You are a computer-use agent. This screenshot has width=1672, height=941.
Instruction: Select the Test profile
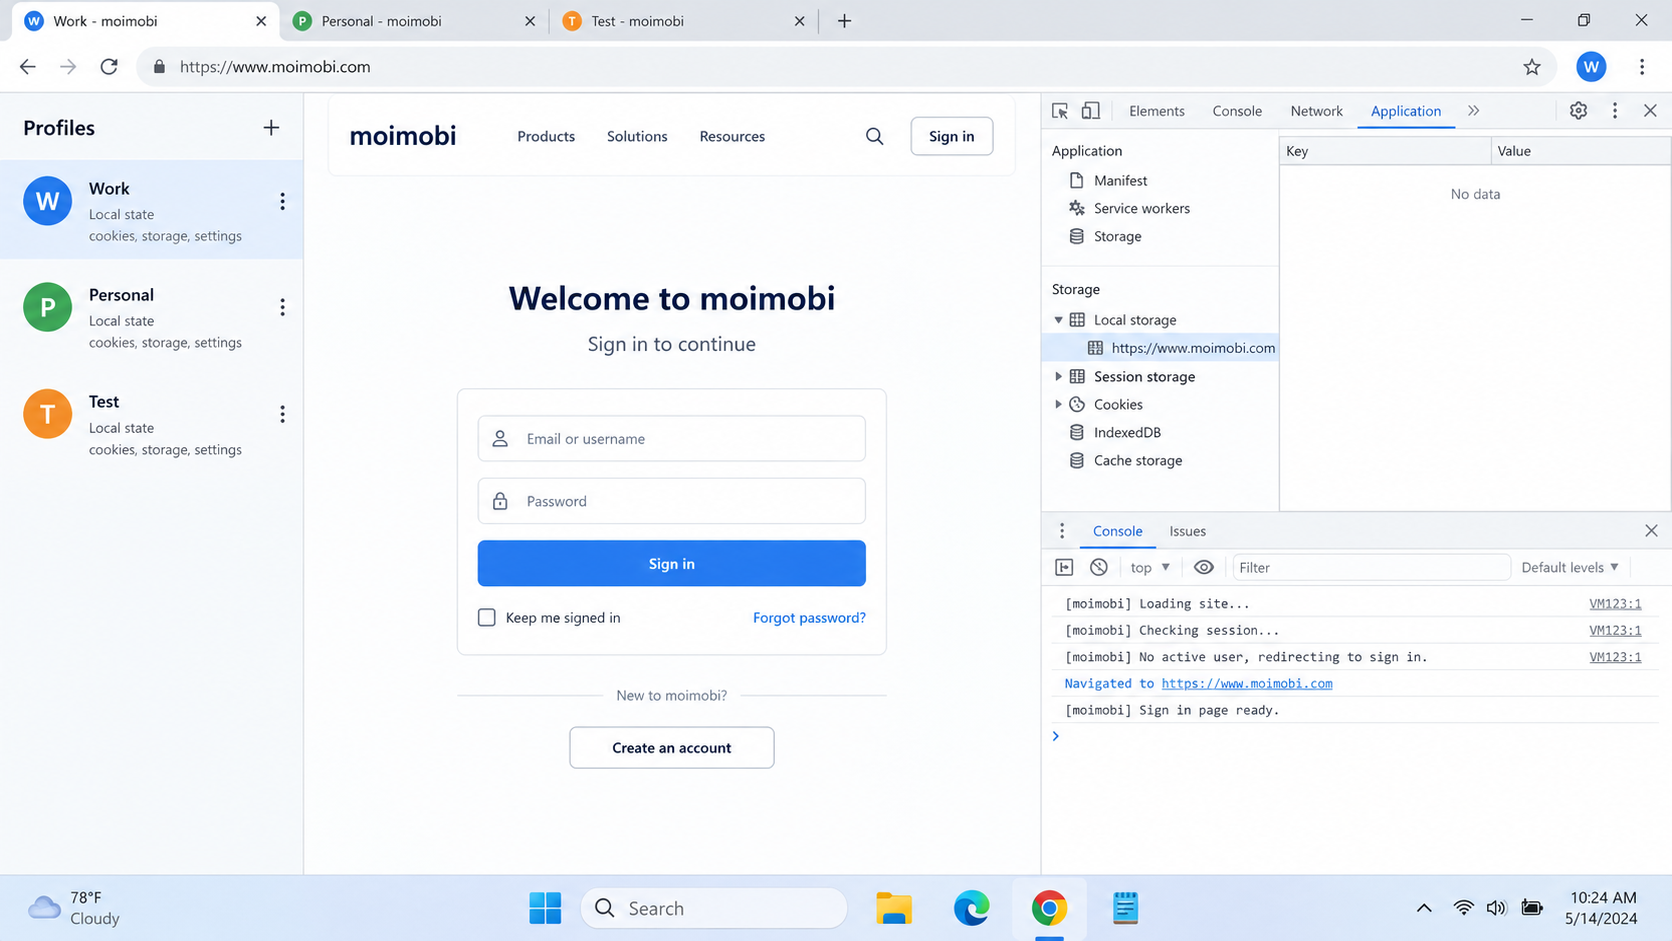[x=151, y=424]
